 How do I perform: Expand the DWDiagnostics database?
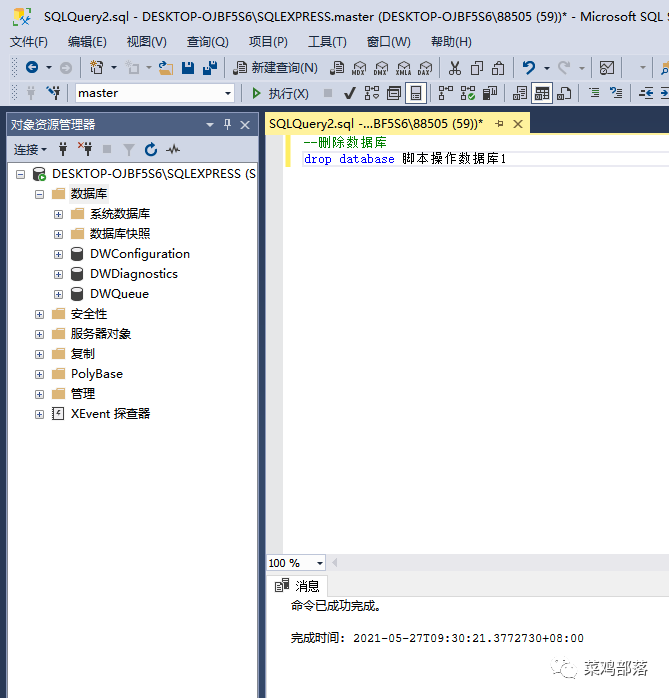(x=58, y=274)
